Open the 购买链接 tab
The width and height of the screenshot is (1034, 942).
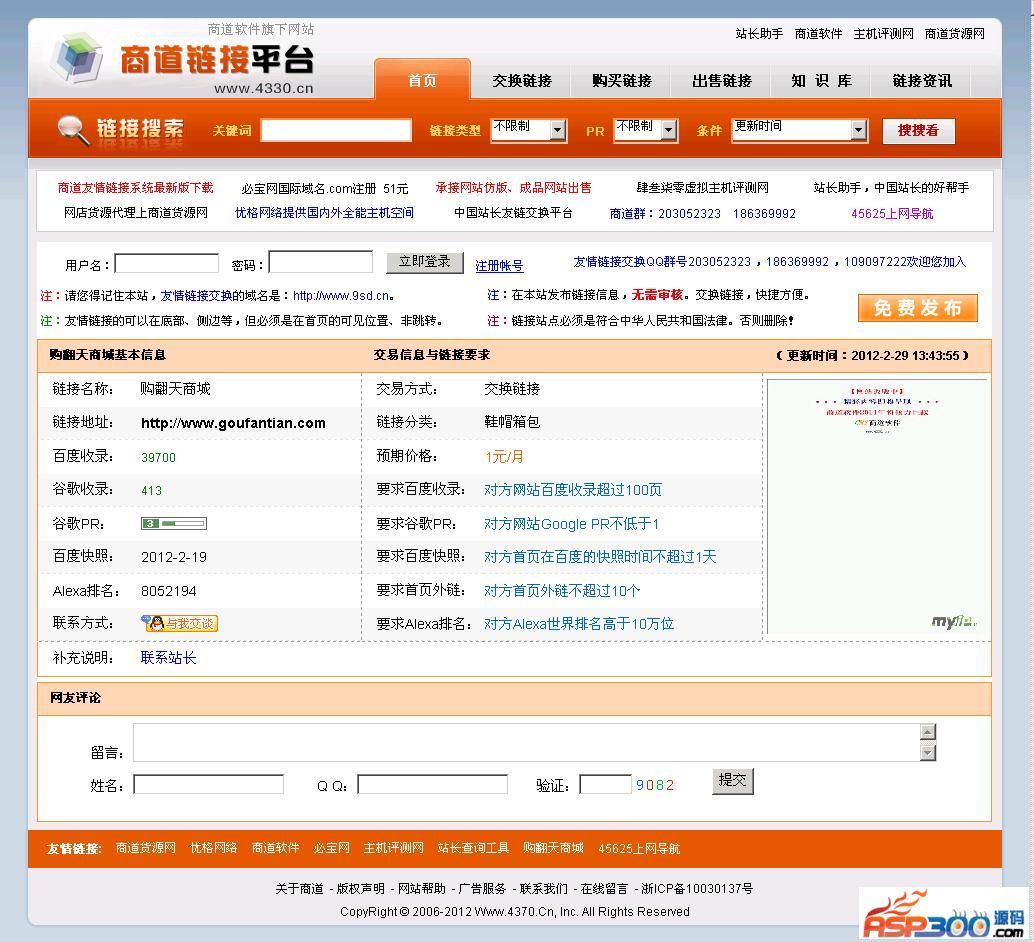click(621, 80)
